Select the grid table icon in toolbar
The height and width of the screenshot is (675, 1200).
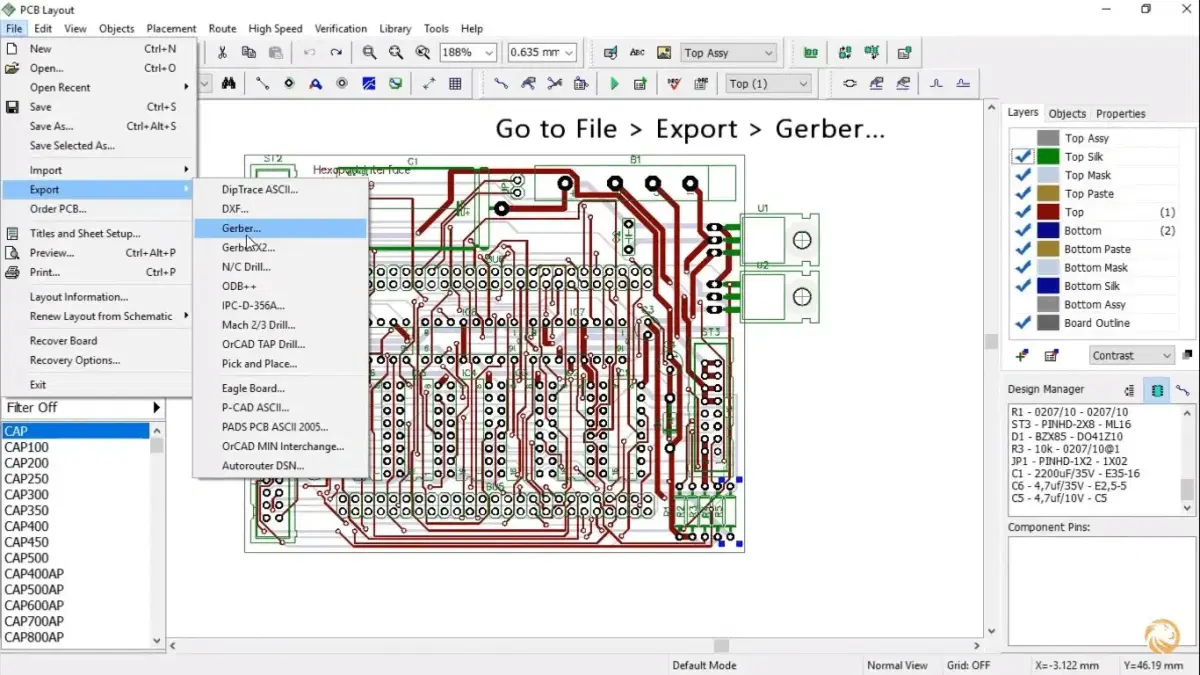[x=456, y=84]
